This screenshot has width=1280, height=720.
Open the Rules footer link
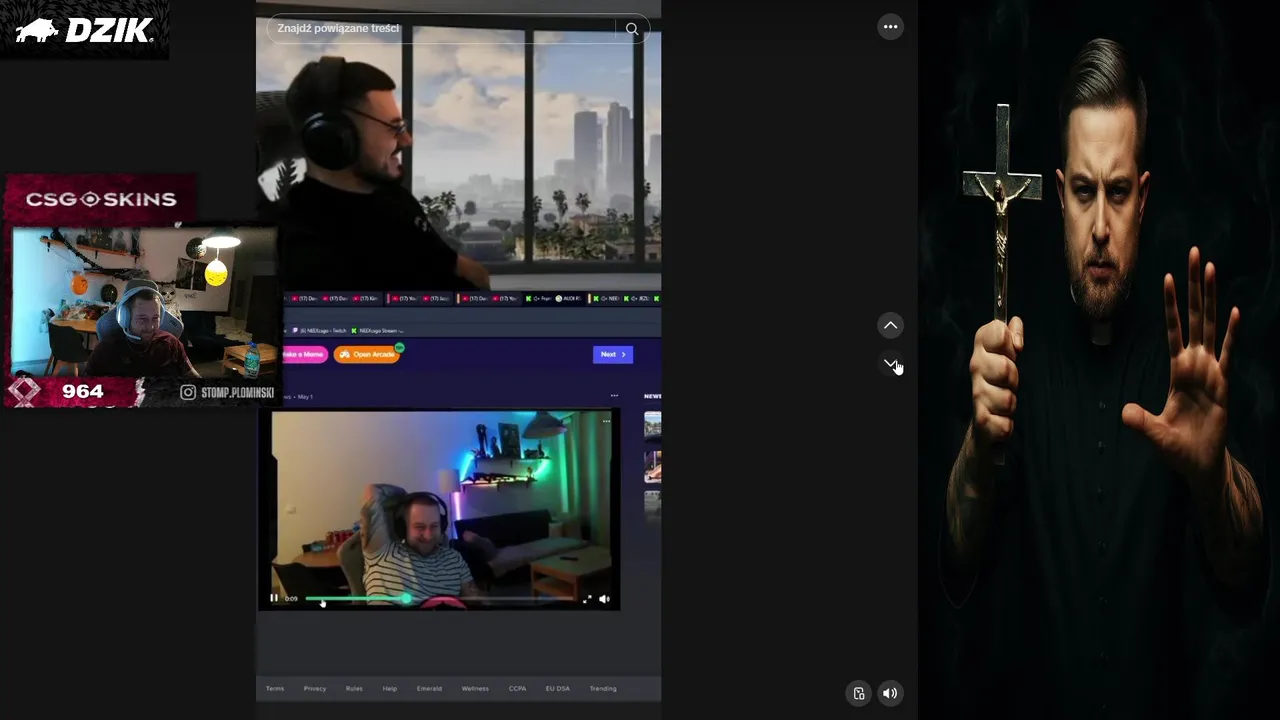tap(354, 688)
